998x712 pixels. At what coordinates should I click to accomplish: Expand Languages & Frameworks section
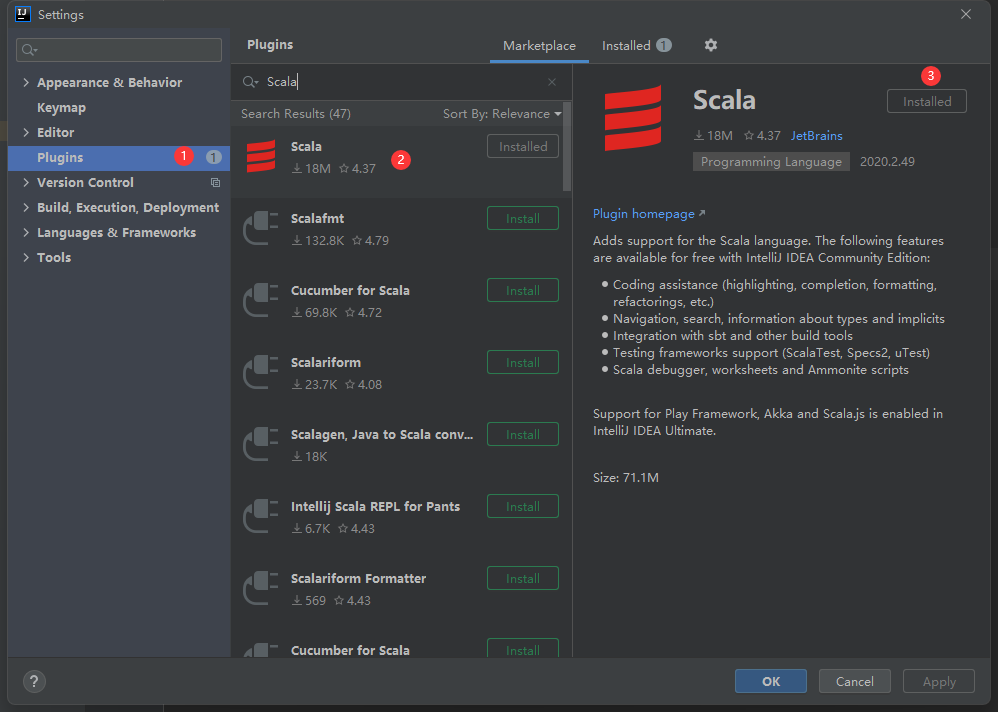click(x=26, y=232)
